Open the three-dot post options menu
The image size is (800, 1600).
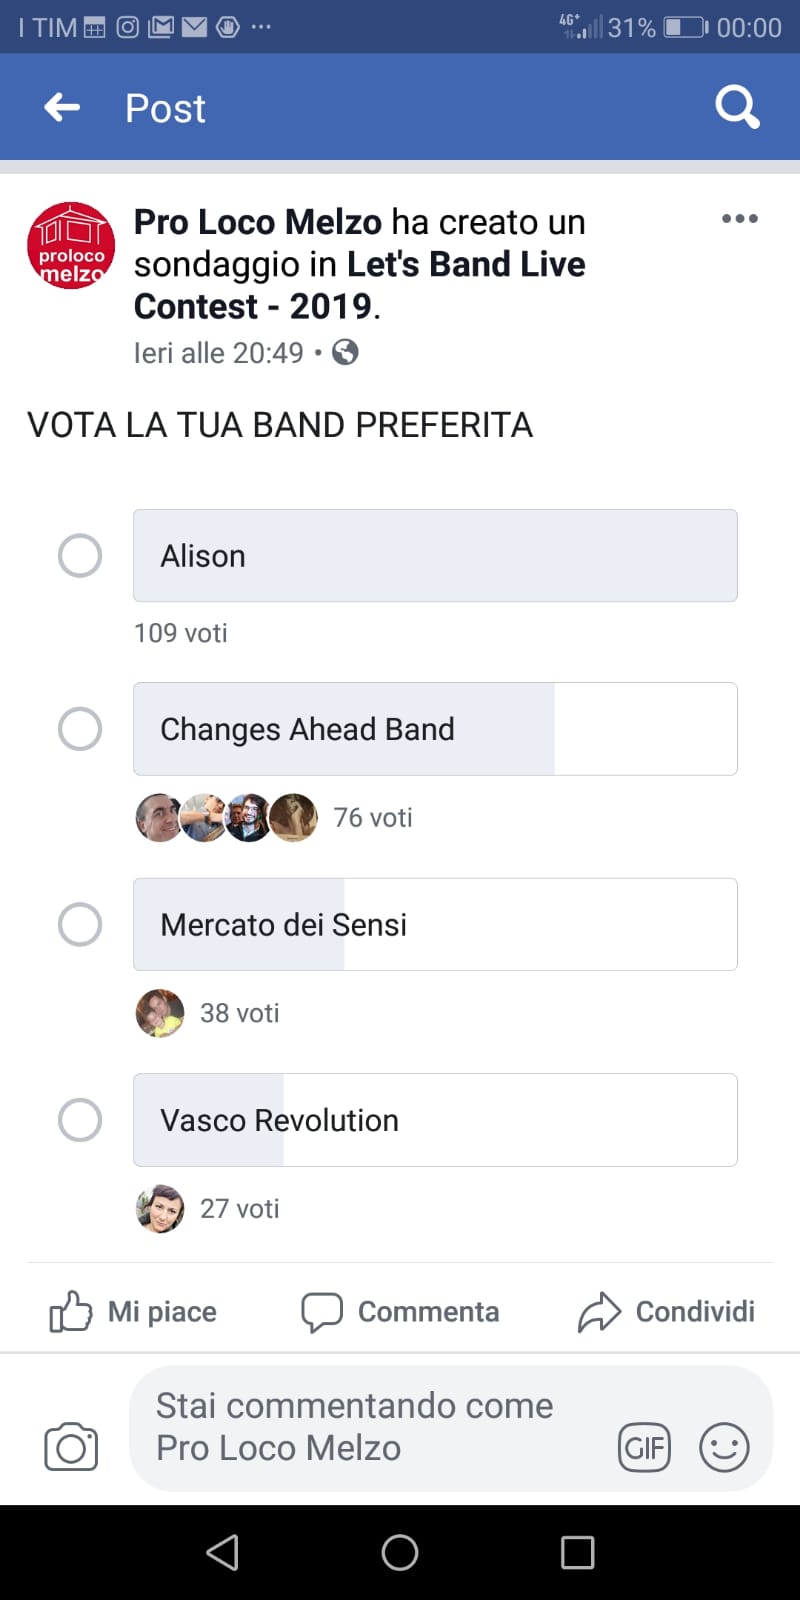point(739,219)
